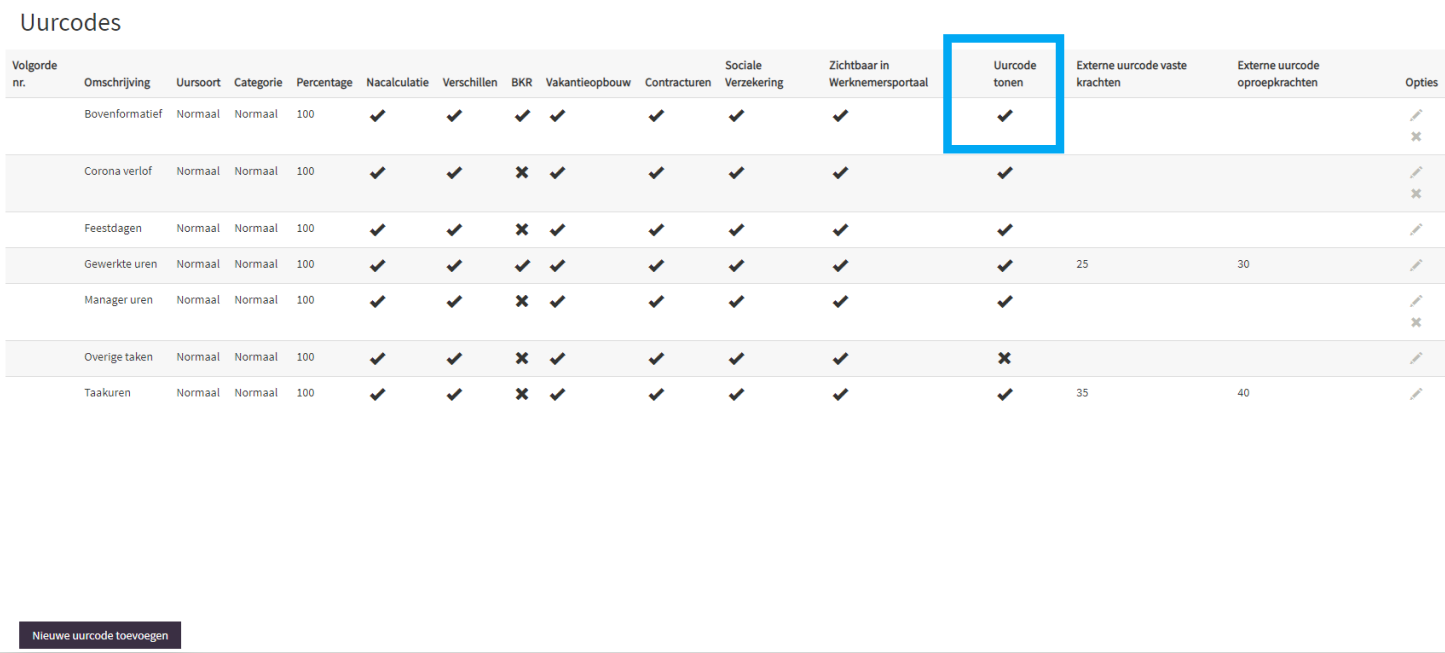Screen dimensions: 1445x653
Task: Click the Omschrijving column header
Action: click(x=117, y=82)
